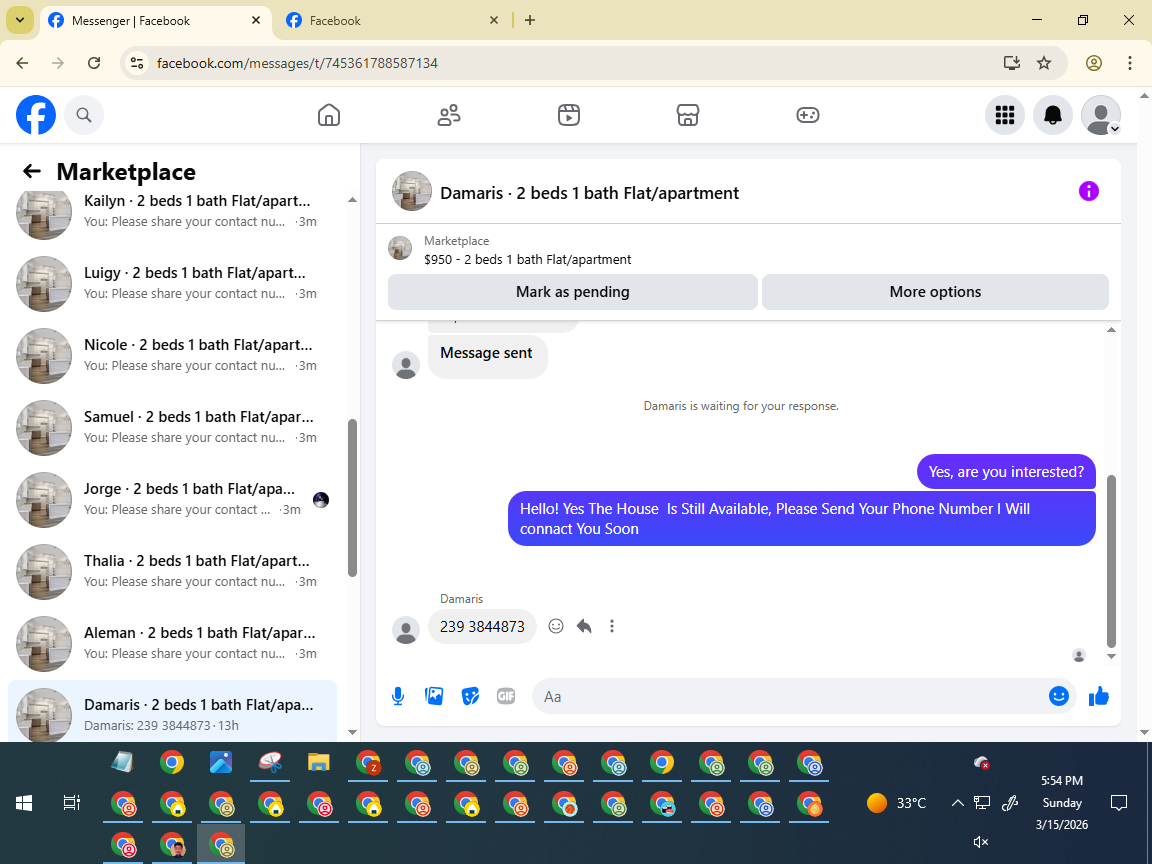Image resolution: width=1152 pixels, height=864 pixels.
Task: Click the chat messages scrollbar
Action: [x=1111, y=562]
